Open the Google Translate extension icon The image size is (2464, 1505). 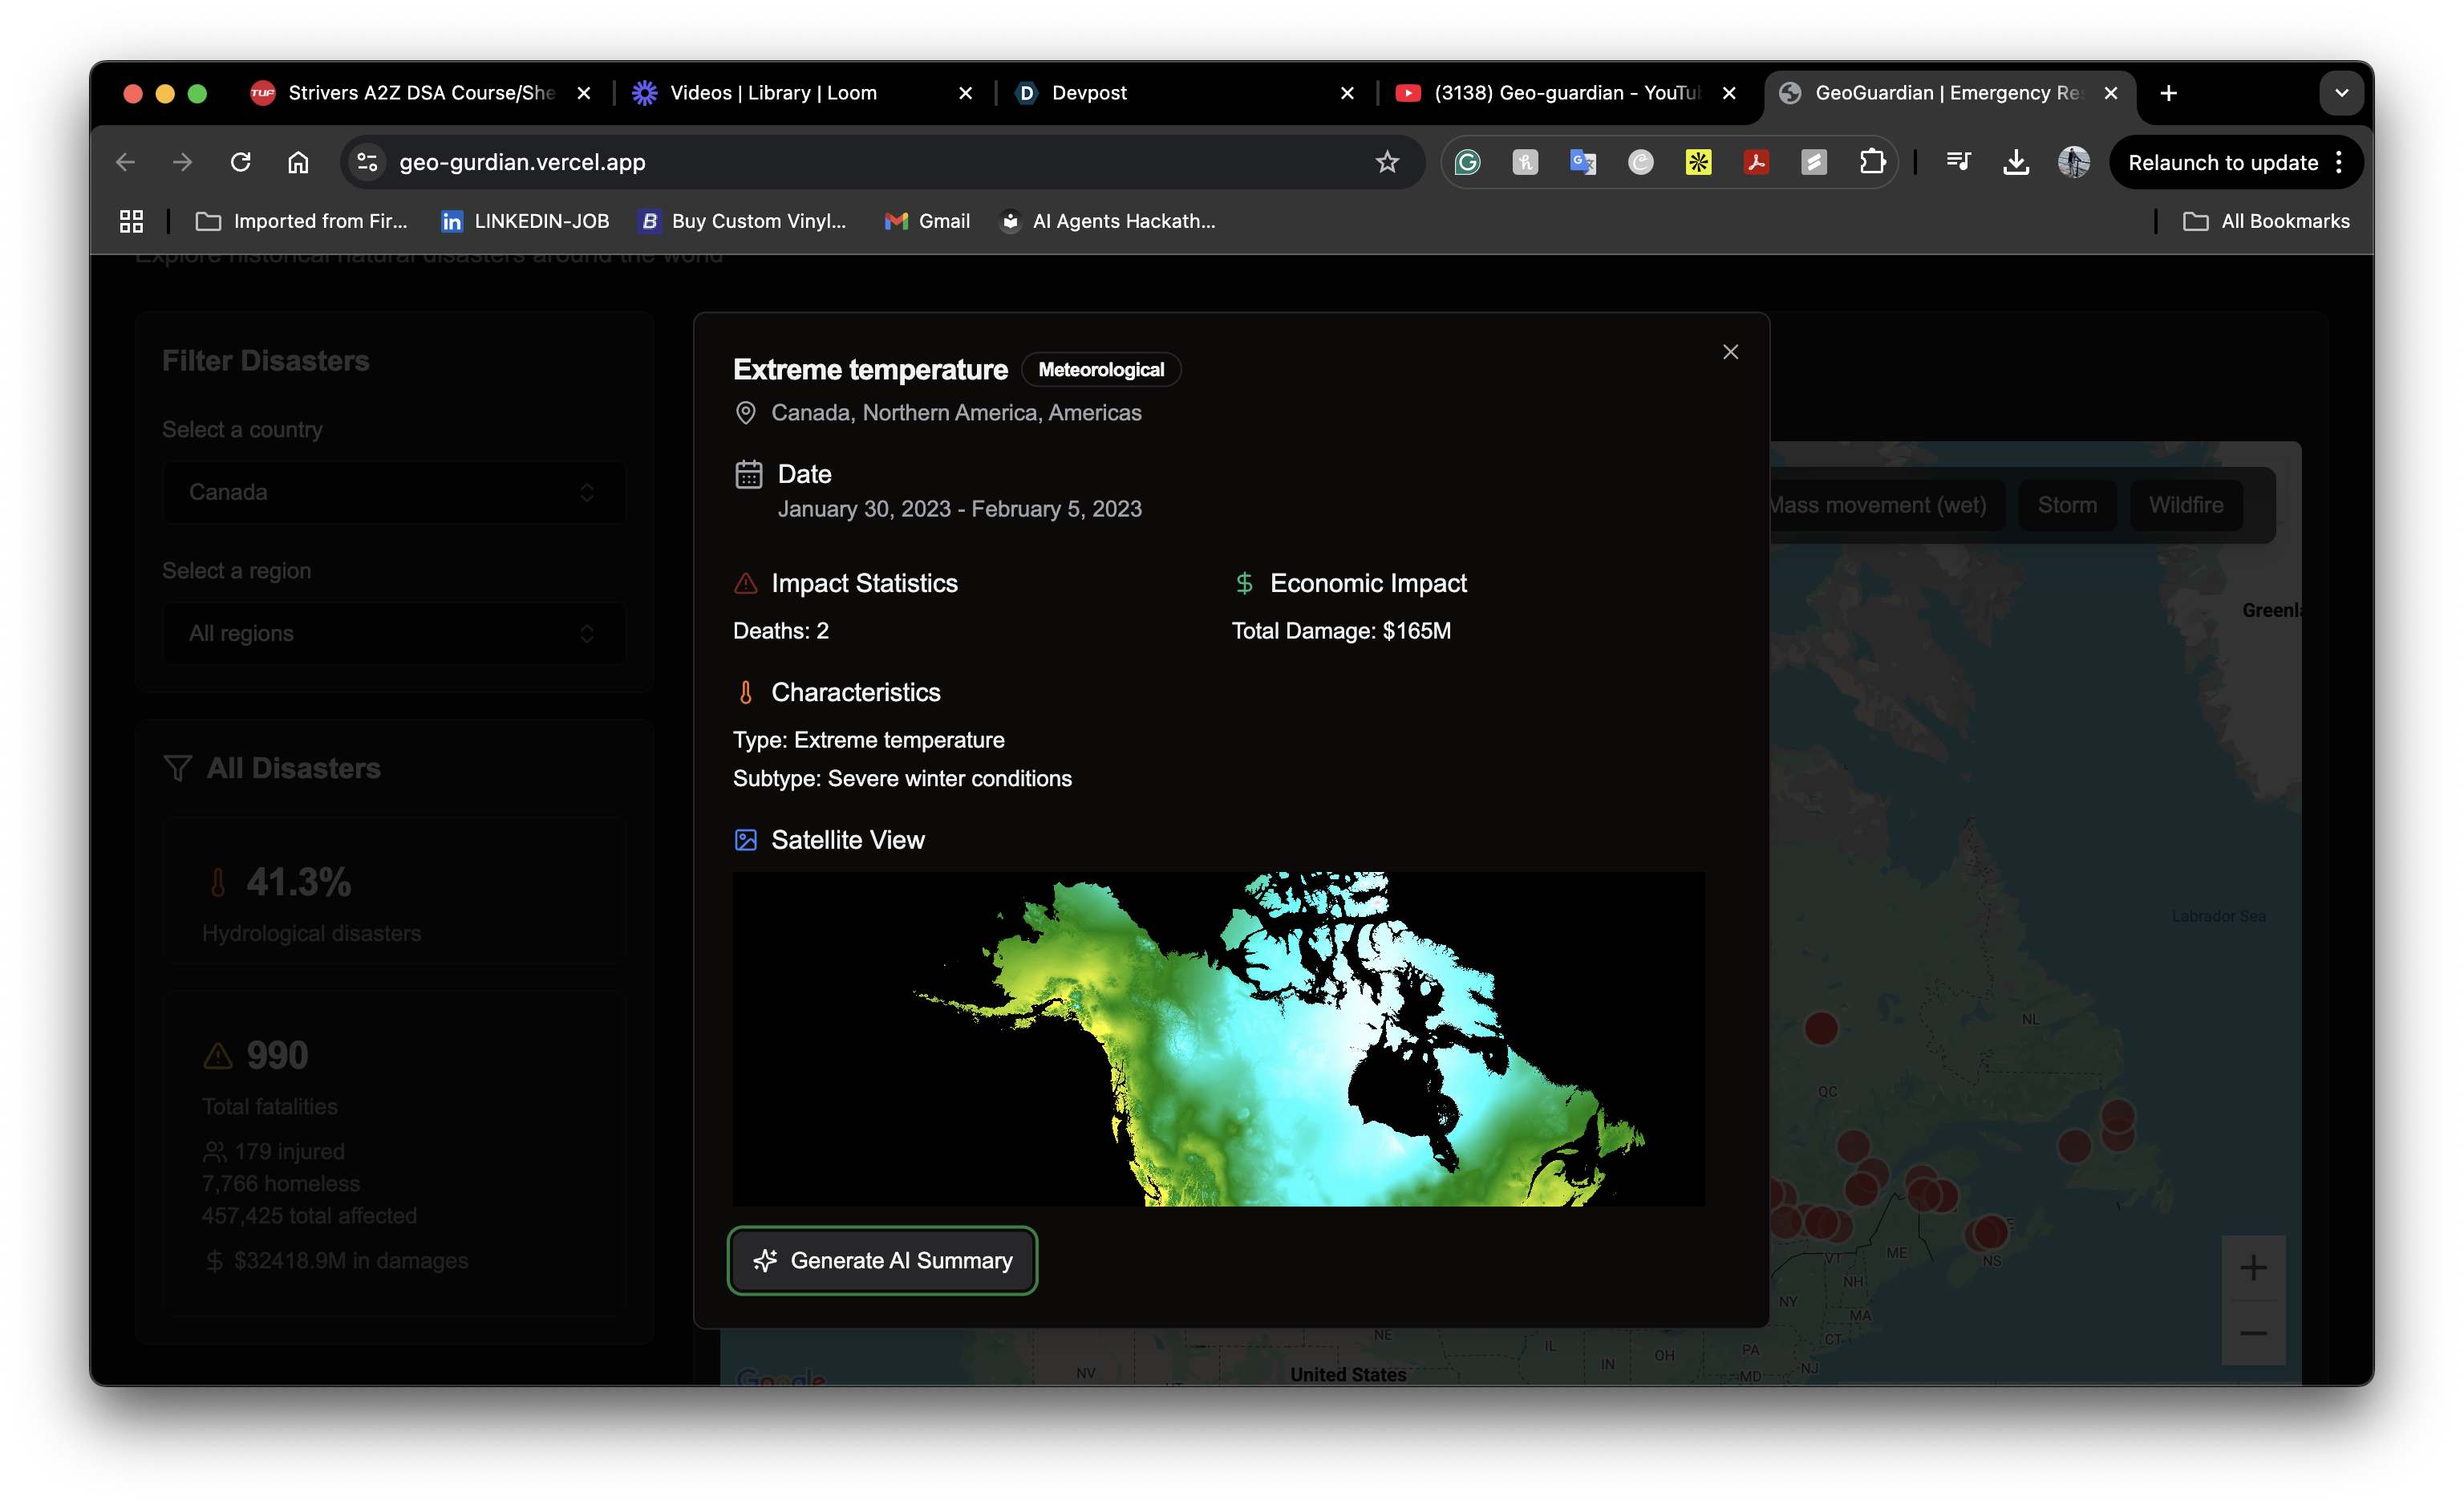[x=1583, y=162]
